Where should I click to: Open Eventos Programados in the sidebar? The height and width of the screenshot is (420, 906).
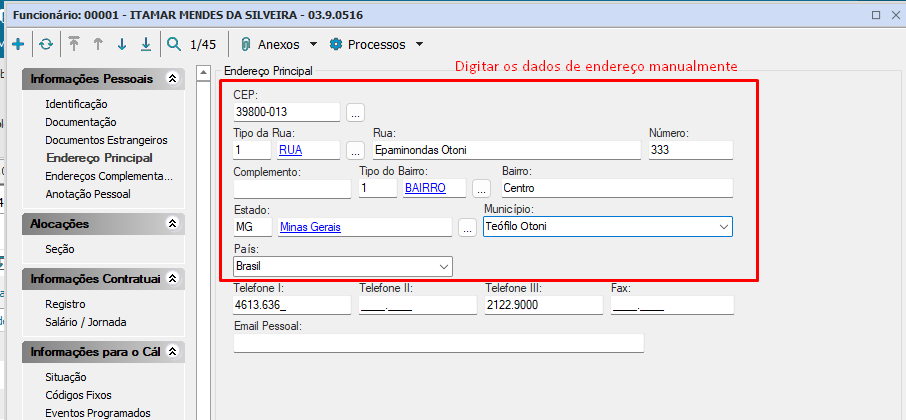pyautogui.click(x=98, y=413)
